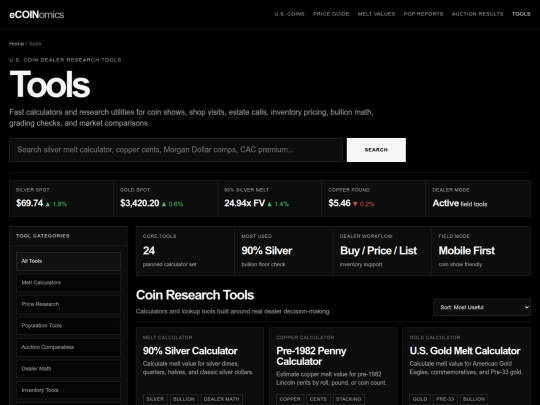Select Tools in the top navigation
Viewport: 540px width, 405px height.
click(521, 14)
